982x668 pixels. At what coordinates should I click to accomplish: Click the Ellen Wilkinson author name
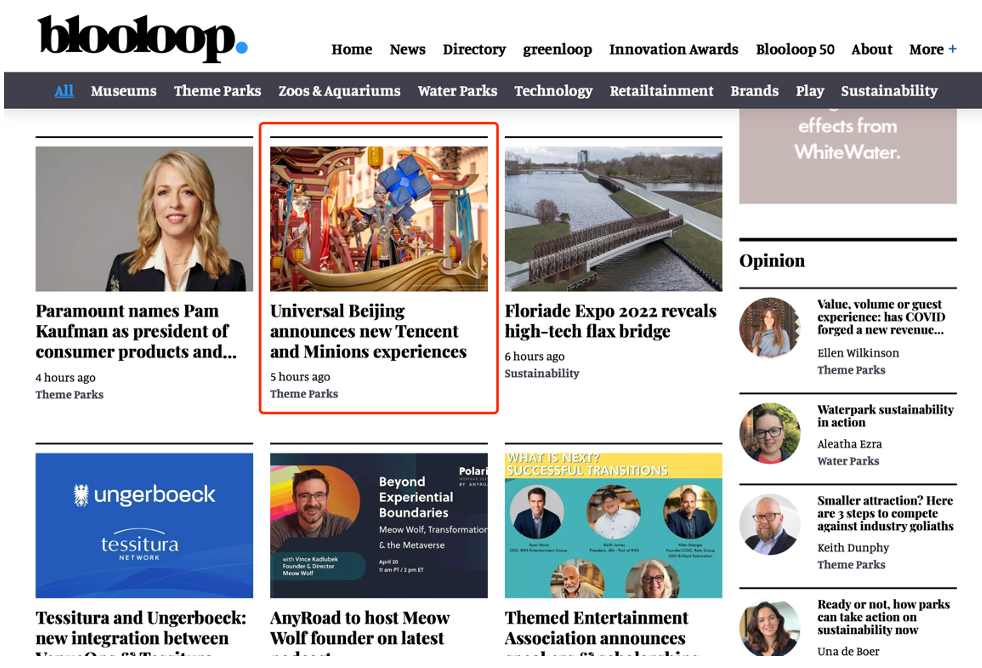[x=858, y=354]
